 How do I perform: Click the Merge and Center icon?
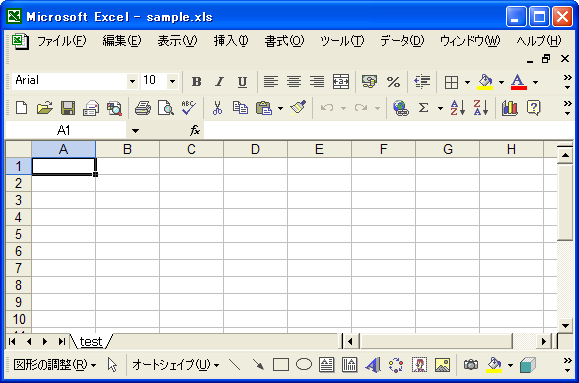pos(340,82)
